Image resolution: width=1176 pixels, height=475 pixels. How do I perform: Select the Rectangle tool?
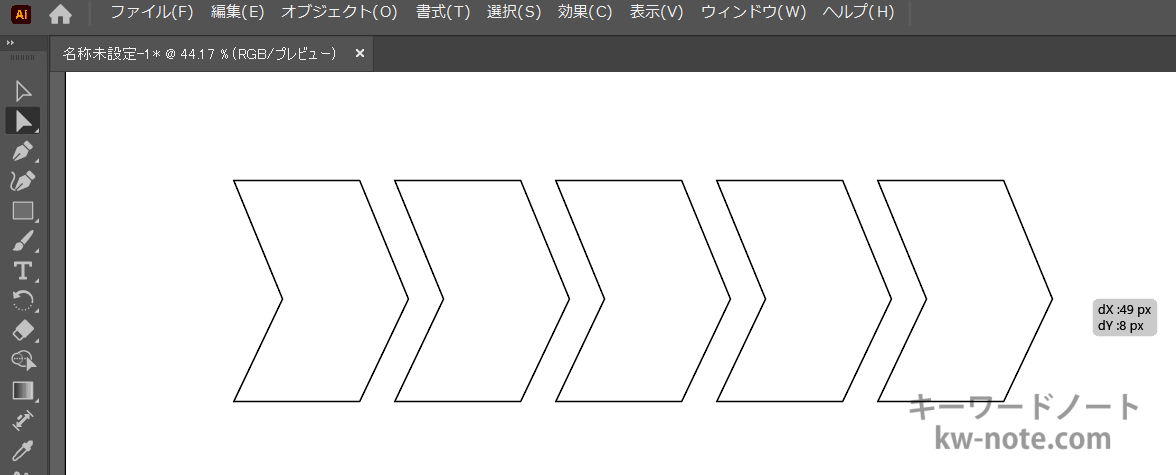coord(23,211)
